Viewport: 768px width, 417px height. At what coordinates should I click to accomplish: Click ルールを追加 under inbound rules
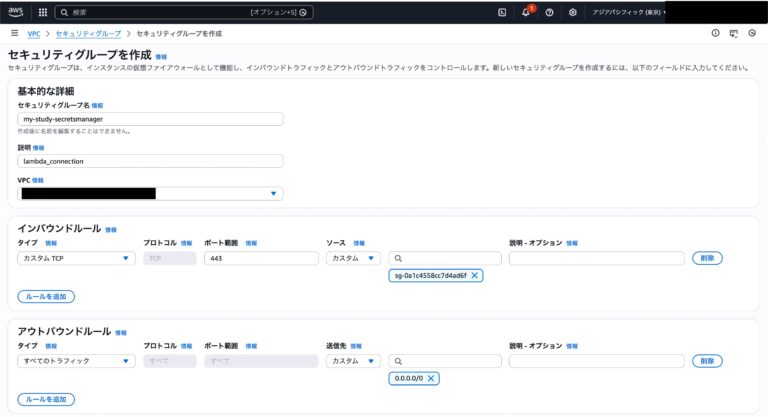tap(46, 296)
